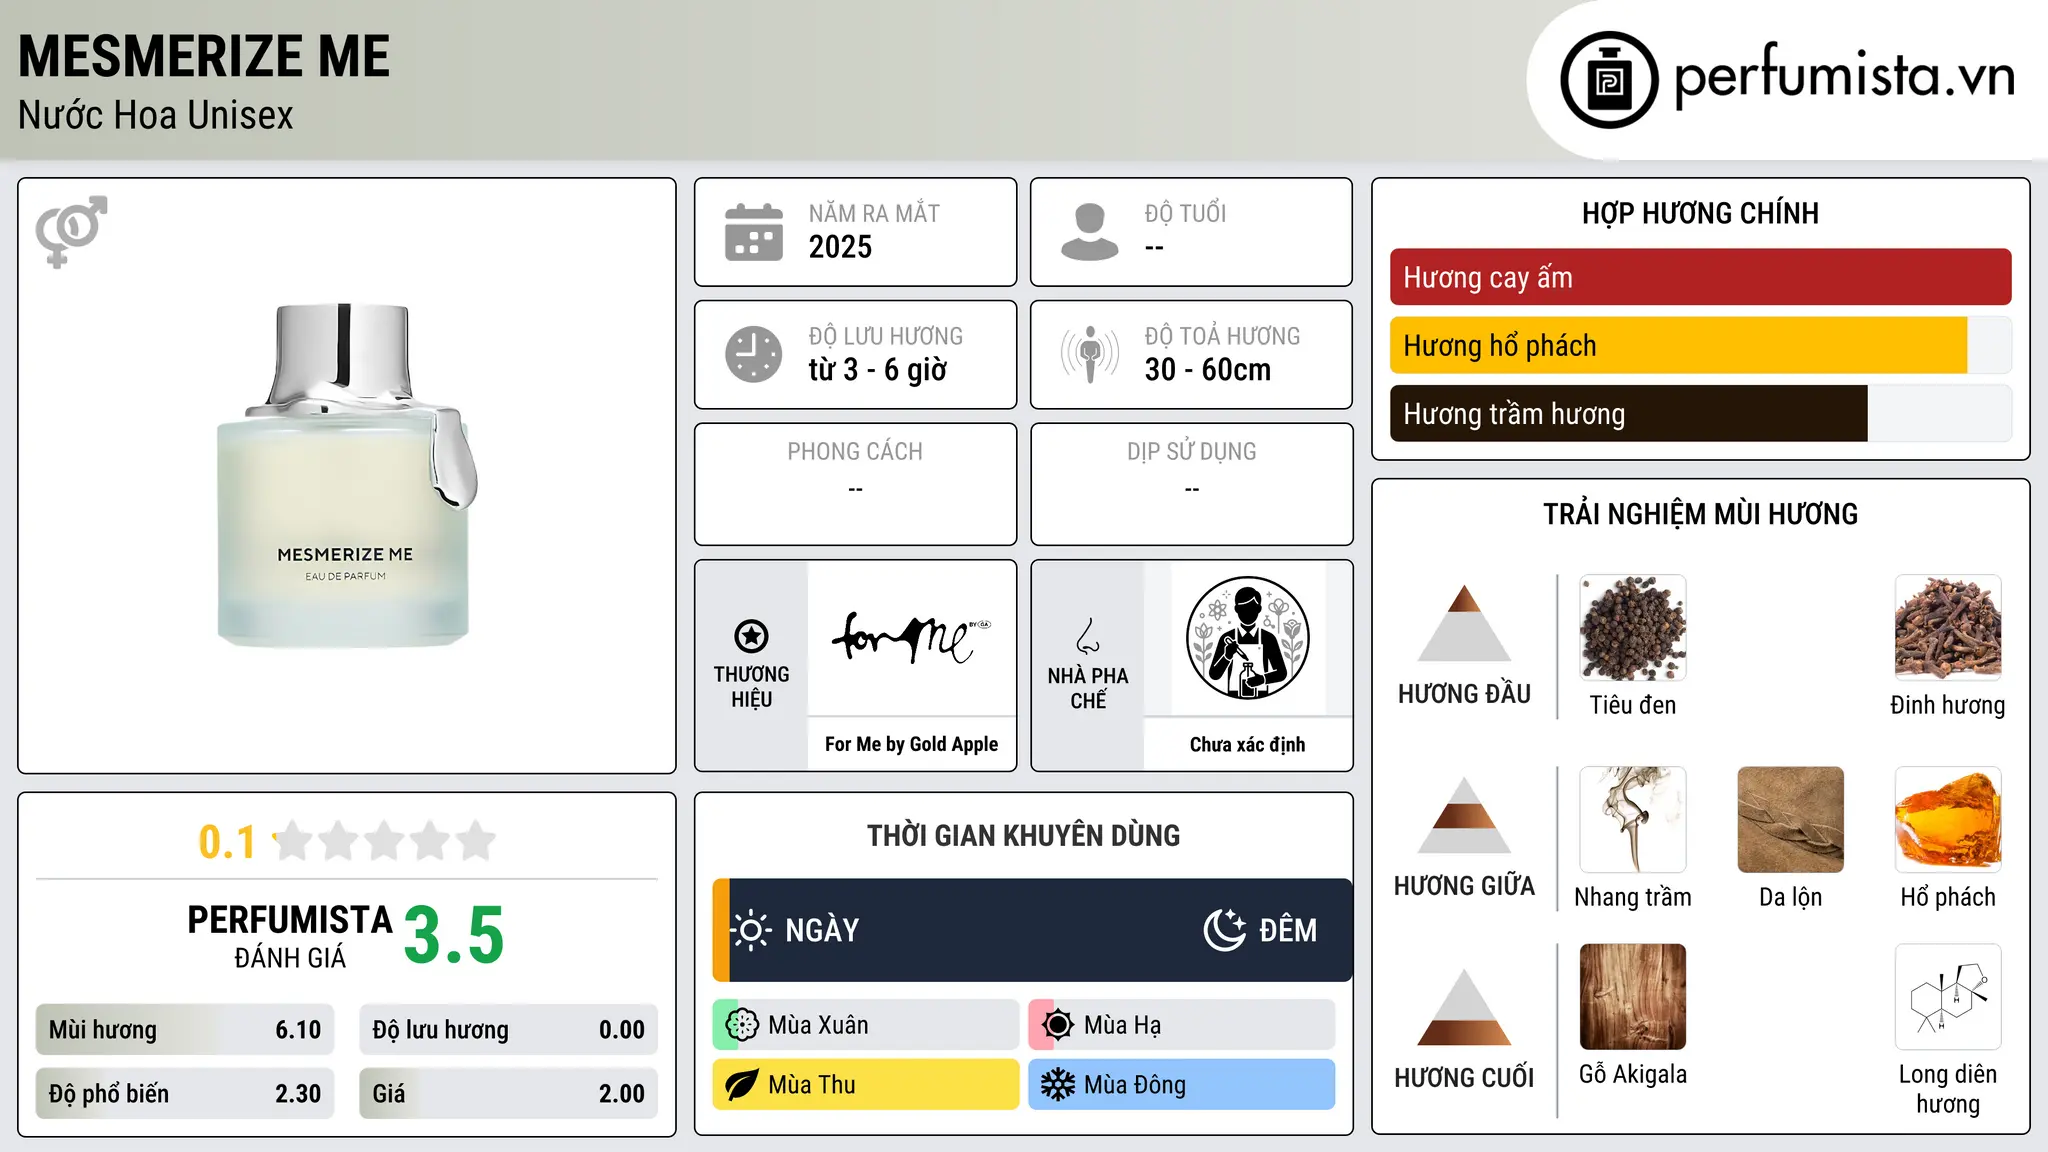Viewport: 2048px width, 1152px height.
Task: Click the flower icon for Mùa Xuân
Action: click(x=742, y=1025)
